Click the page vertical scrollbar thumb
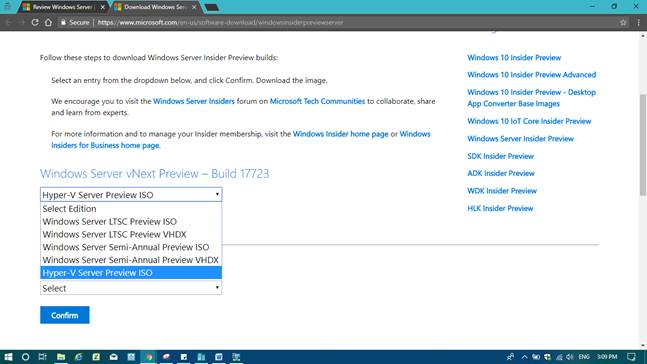 [643, 144]
